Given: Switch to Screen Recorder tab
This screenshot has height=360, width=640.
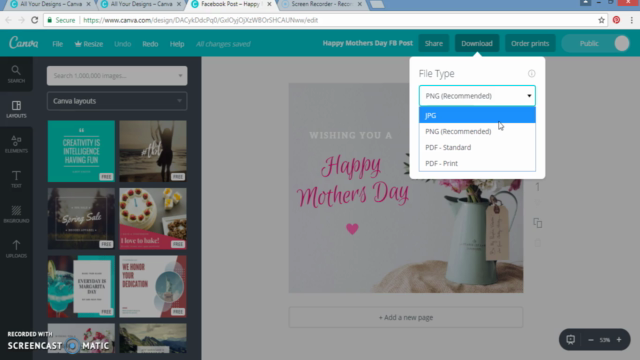Looking at the screenshot, I should coord(322,4).
